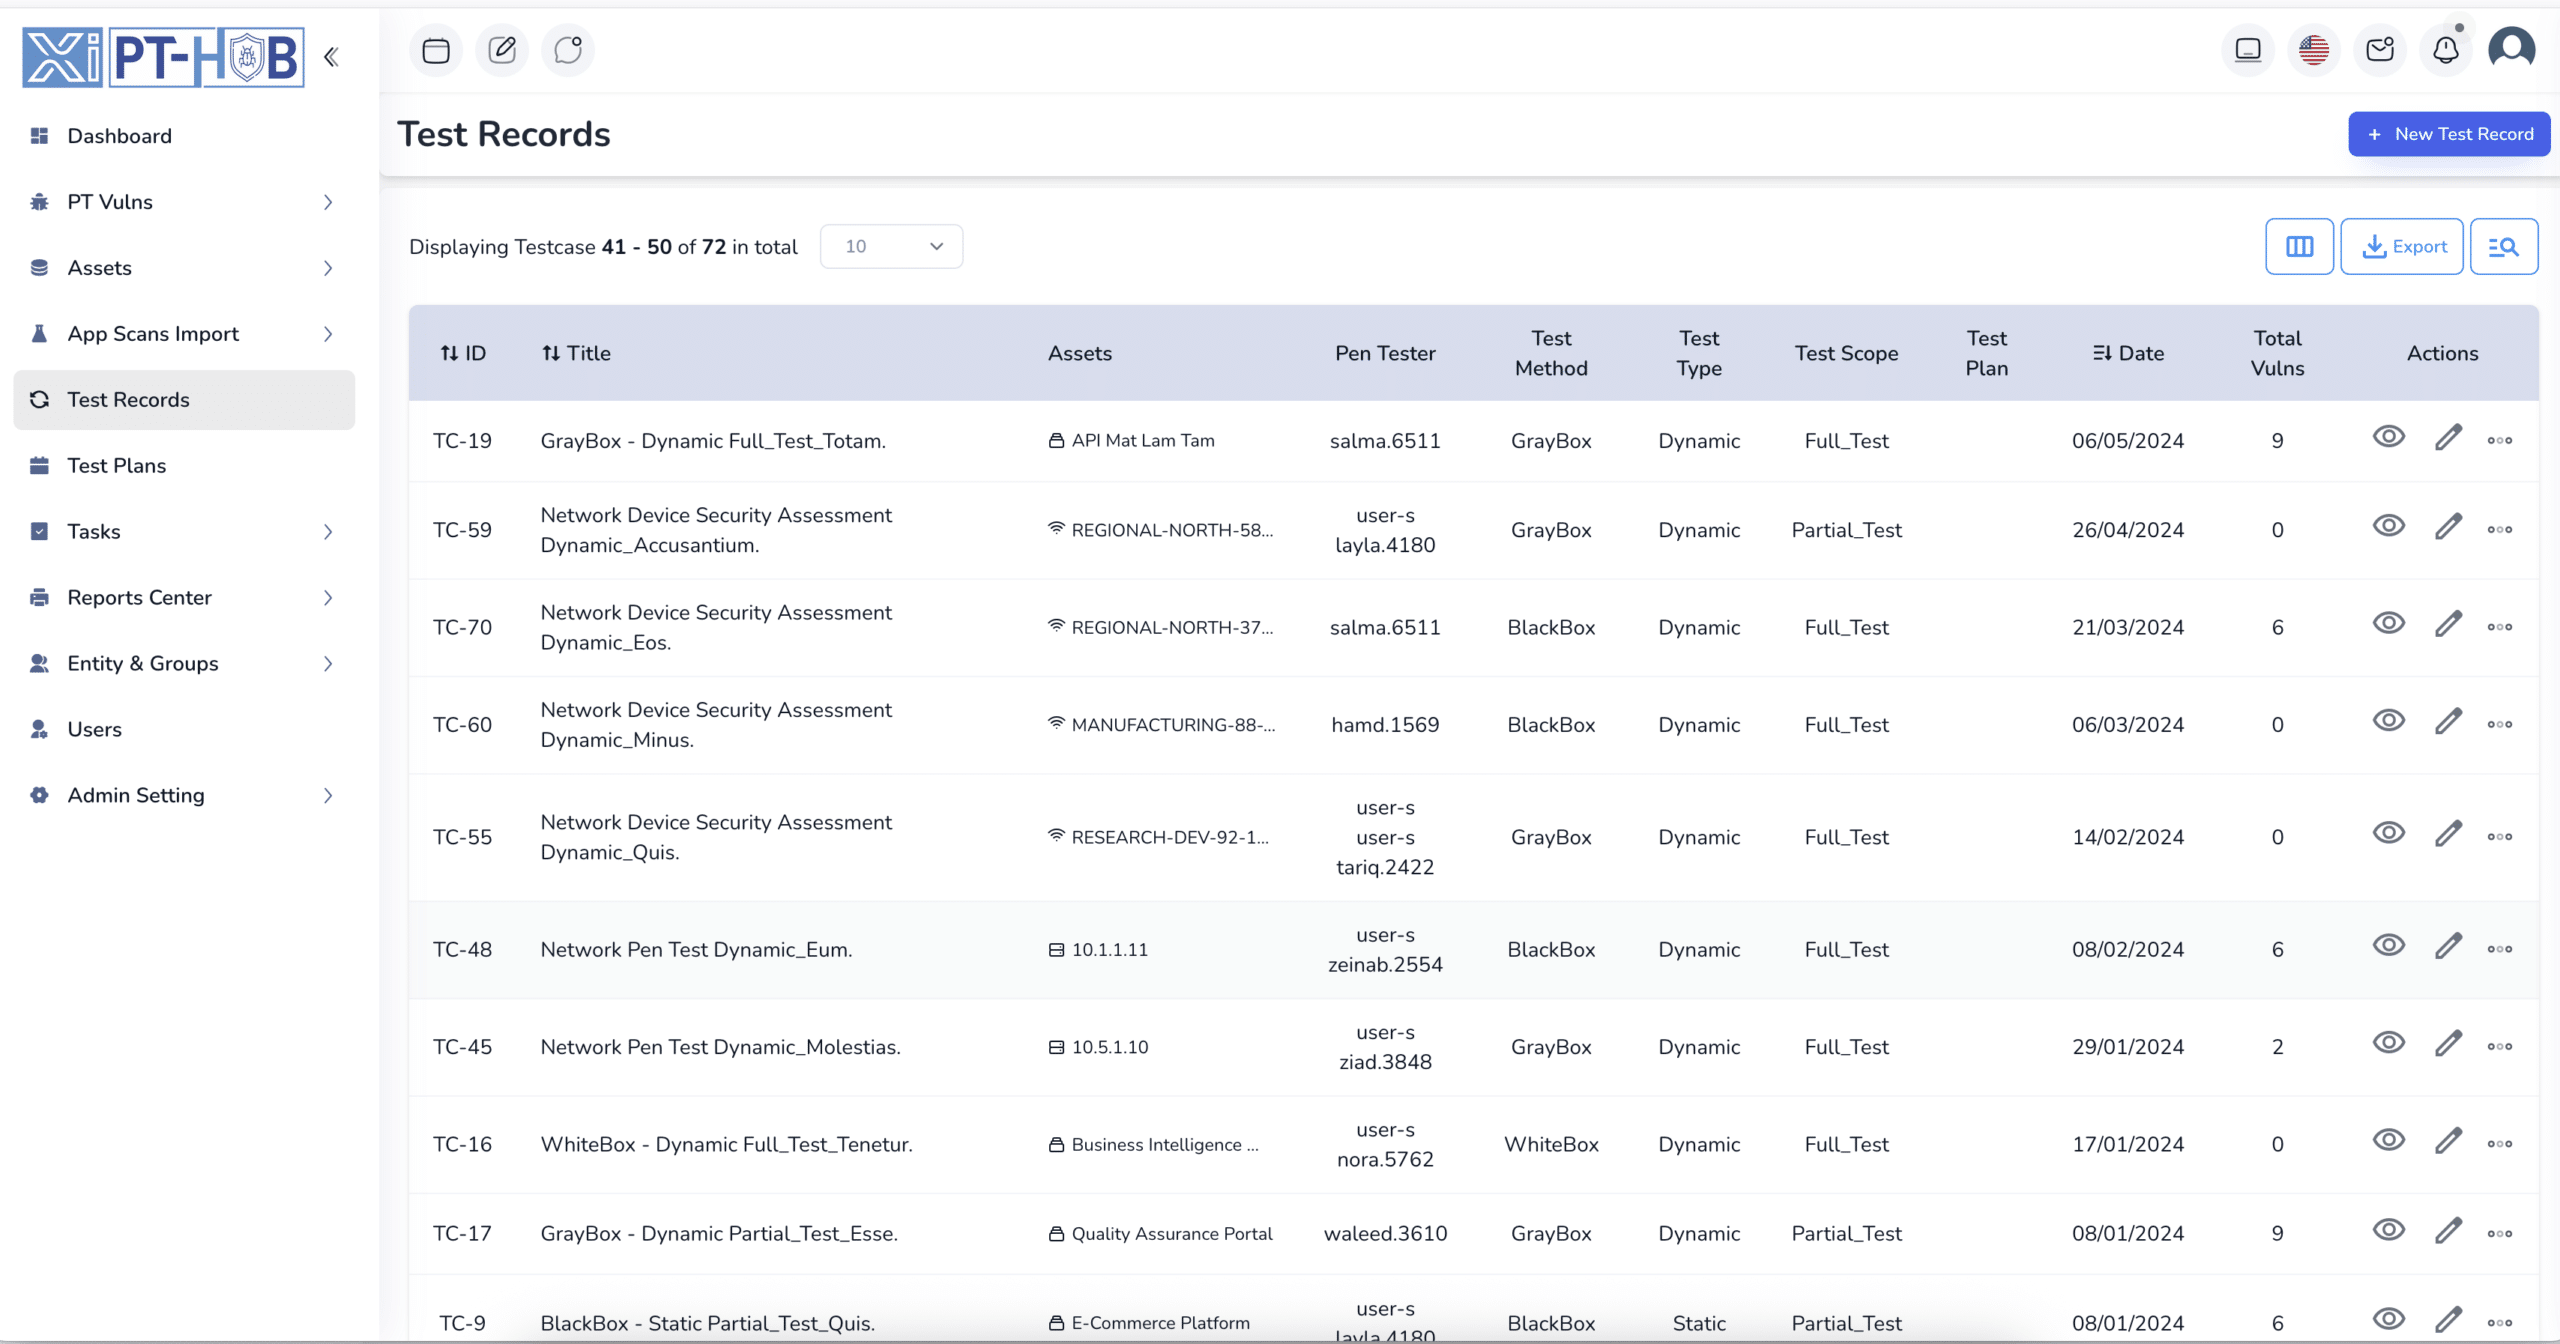Screen dimensions: 2560x1344
Task: Select Test Records in sidebar
Action: 184,400
